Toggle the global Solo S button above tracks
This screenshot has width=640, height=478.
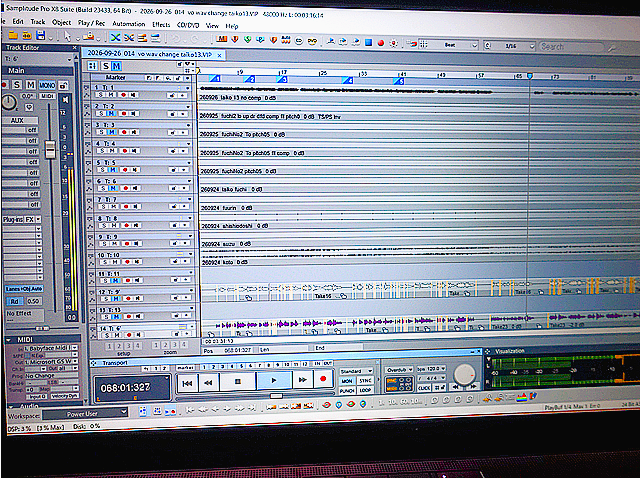(x=106, y=66)
